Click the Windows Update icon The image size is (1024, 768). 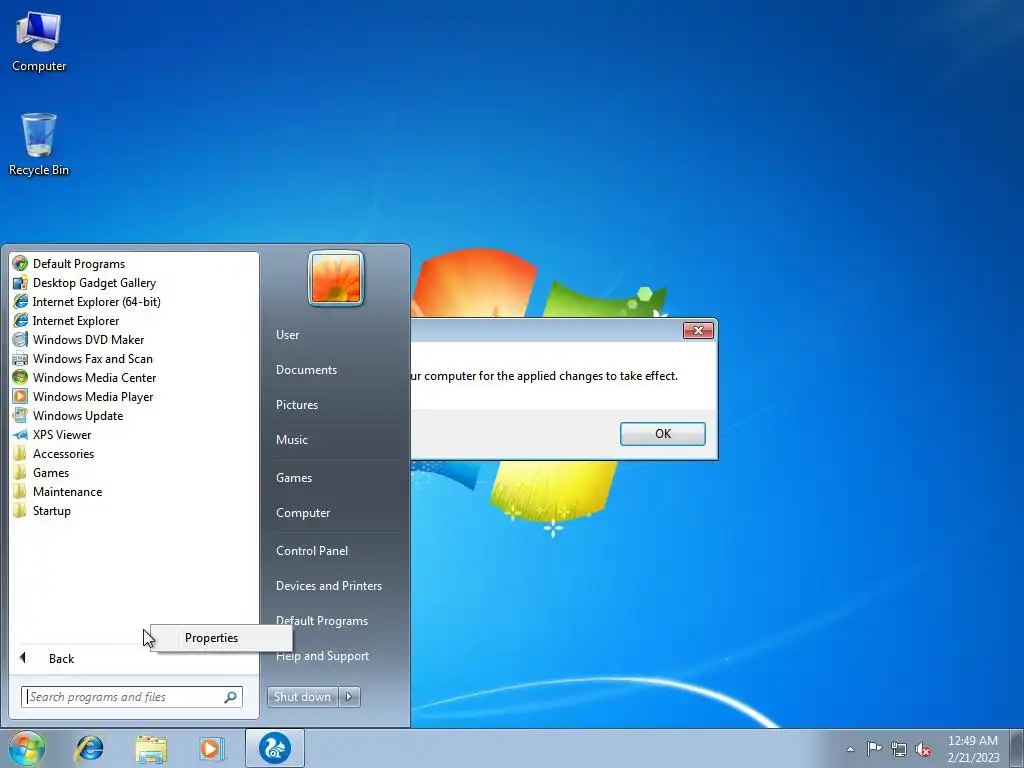20,415
